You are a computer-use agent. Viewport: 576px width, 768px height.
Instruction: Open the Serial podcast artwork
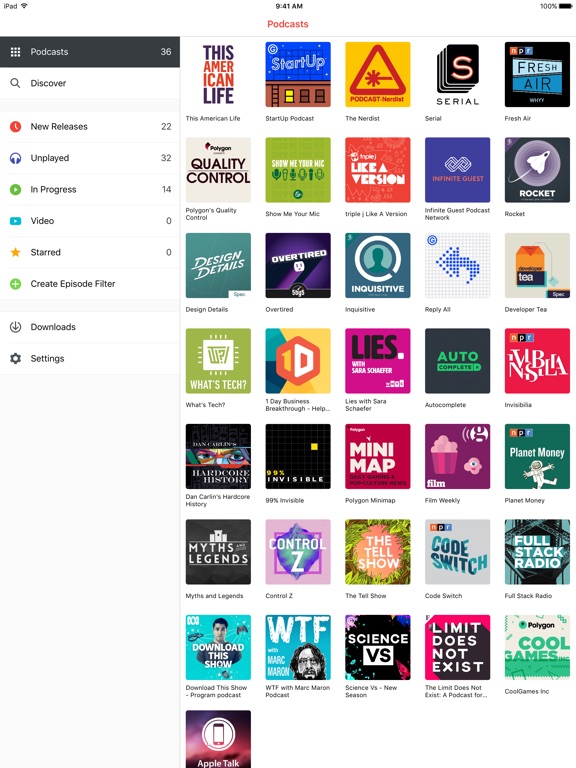coord(457,74)
